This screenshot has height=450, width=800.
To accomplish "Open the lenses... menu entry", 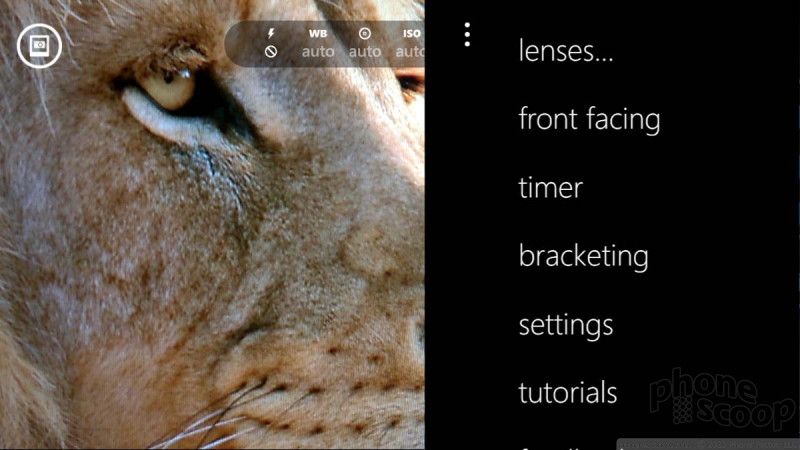I will click(566, 51).
